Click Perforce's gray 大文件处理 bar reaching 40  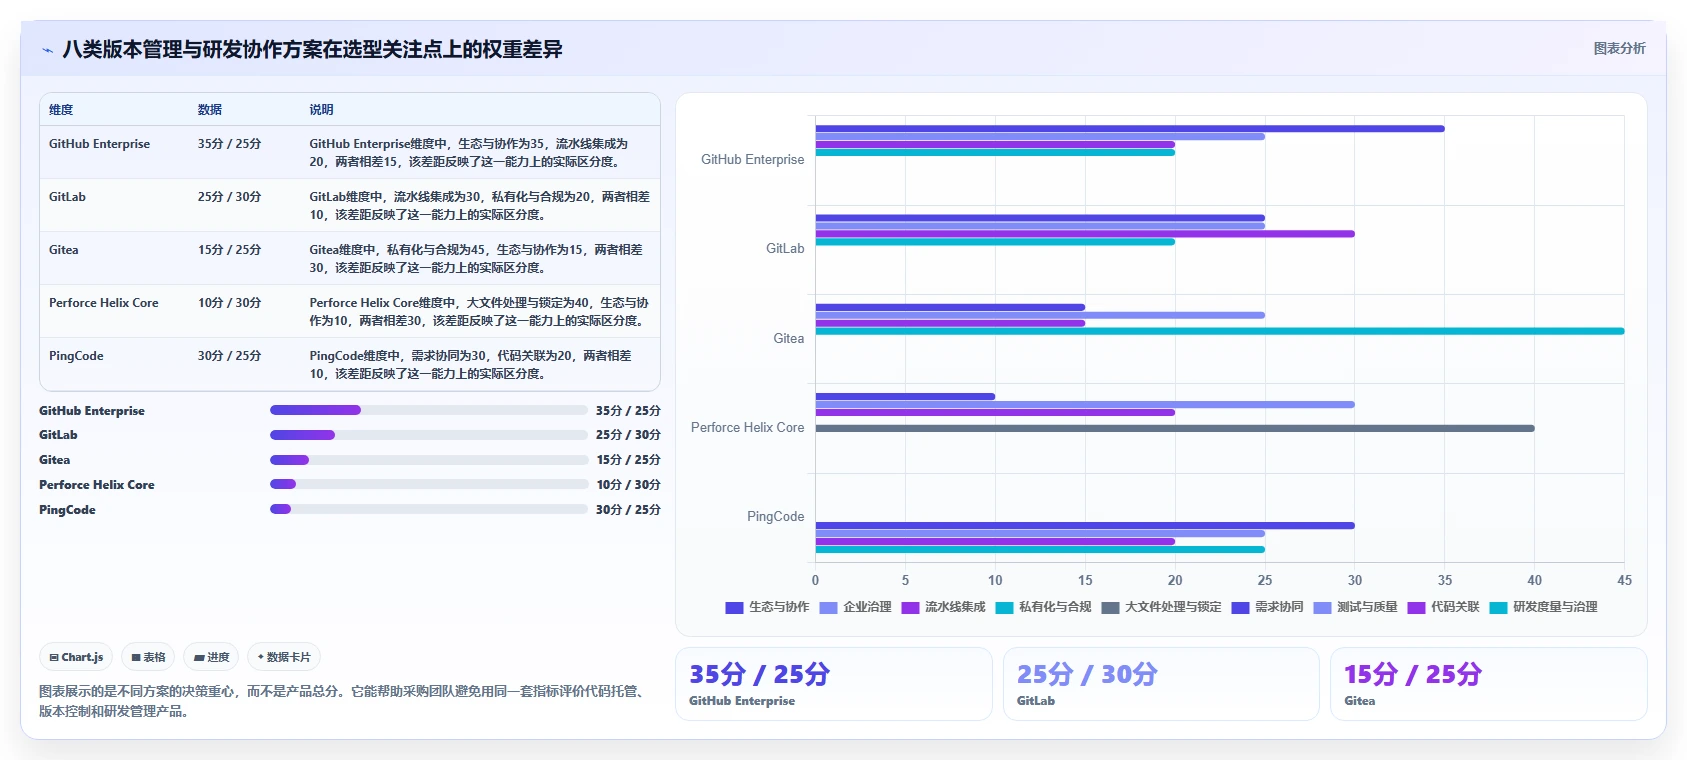point(1174,428)
